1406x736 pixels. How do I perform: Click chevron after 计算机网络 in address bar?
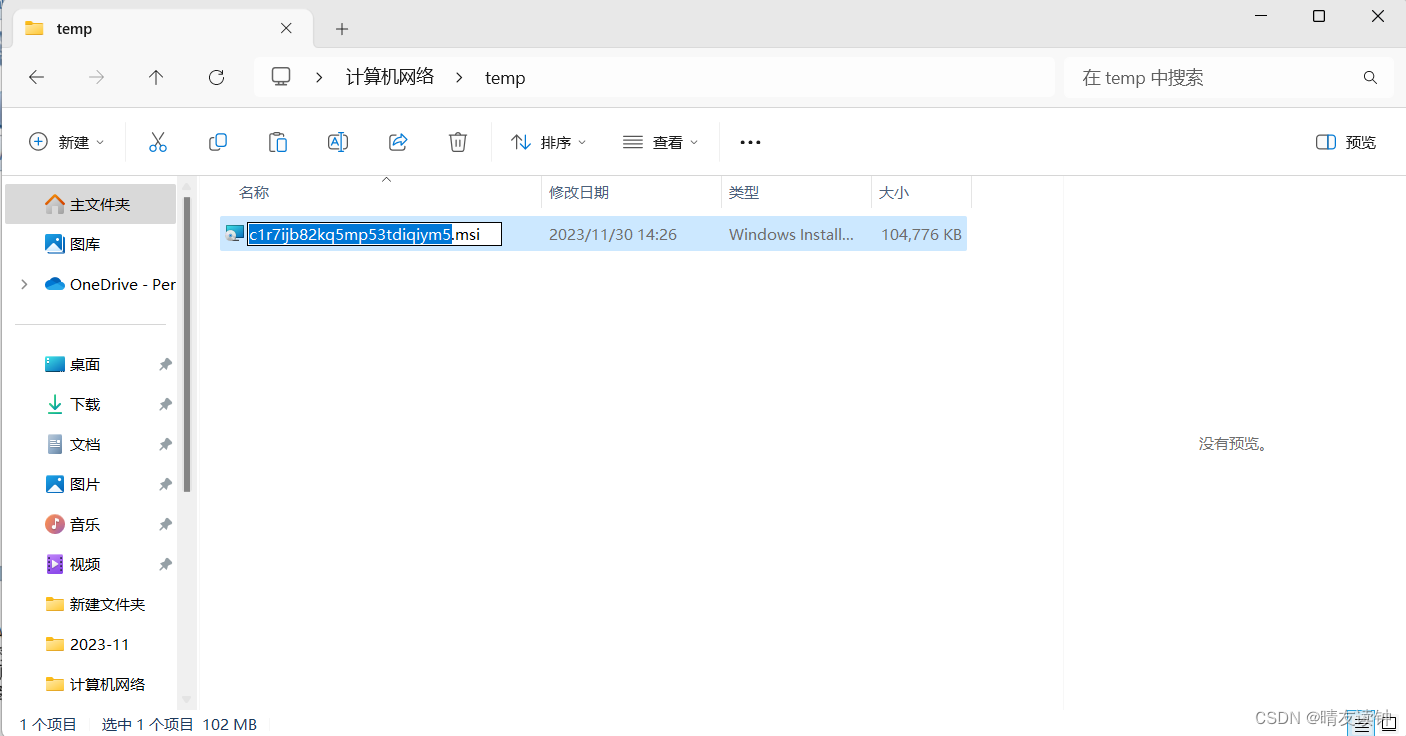click(x=461, y=77)
